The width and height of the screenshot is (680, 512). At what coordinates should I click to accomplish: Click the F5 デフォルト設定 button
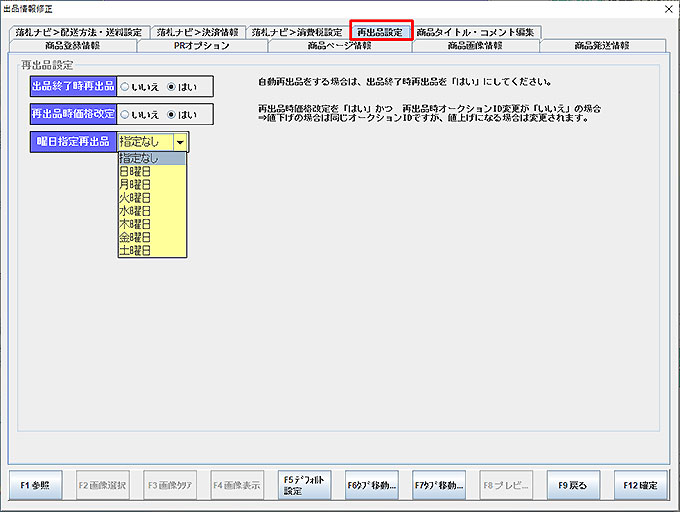[304, 485]
